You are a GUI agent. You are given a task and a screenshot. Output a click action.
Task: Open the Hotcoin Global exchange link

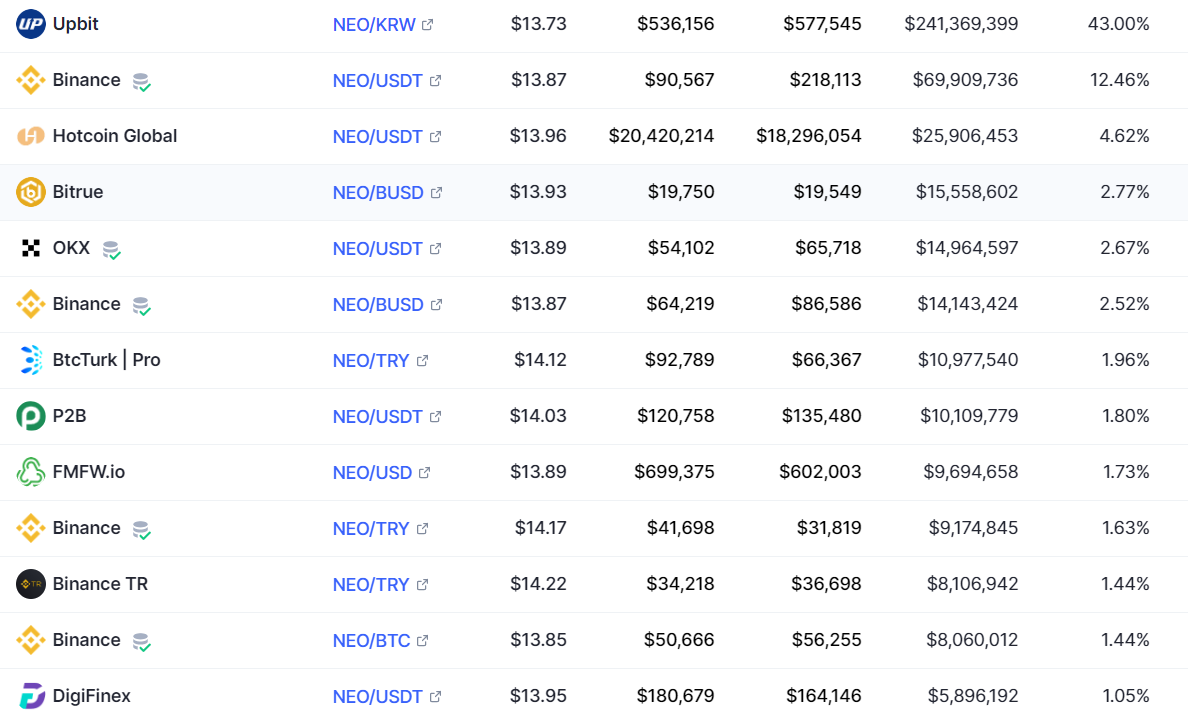(114, 136)
